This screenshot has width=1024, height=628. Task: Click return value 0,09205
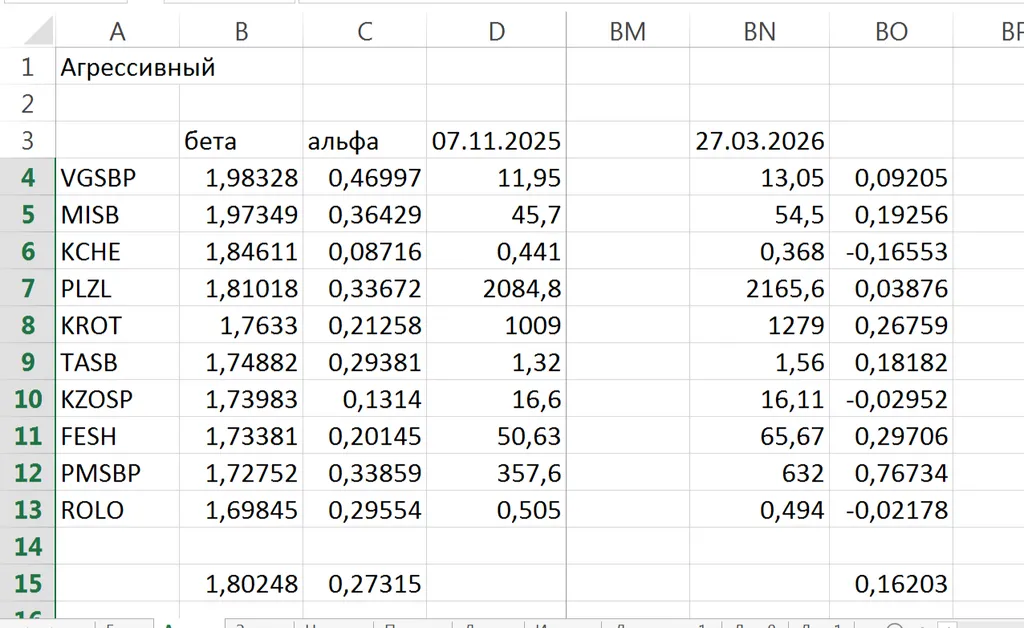pos(891,177)
